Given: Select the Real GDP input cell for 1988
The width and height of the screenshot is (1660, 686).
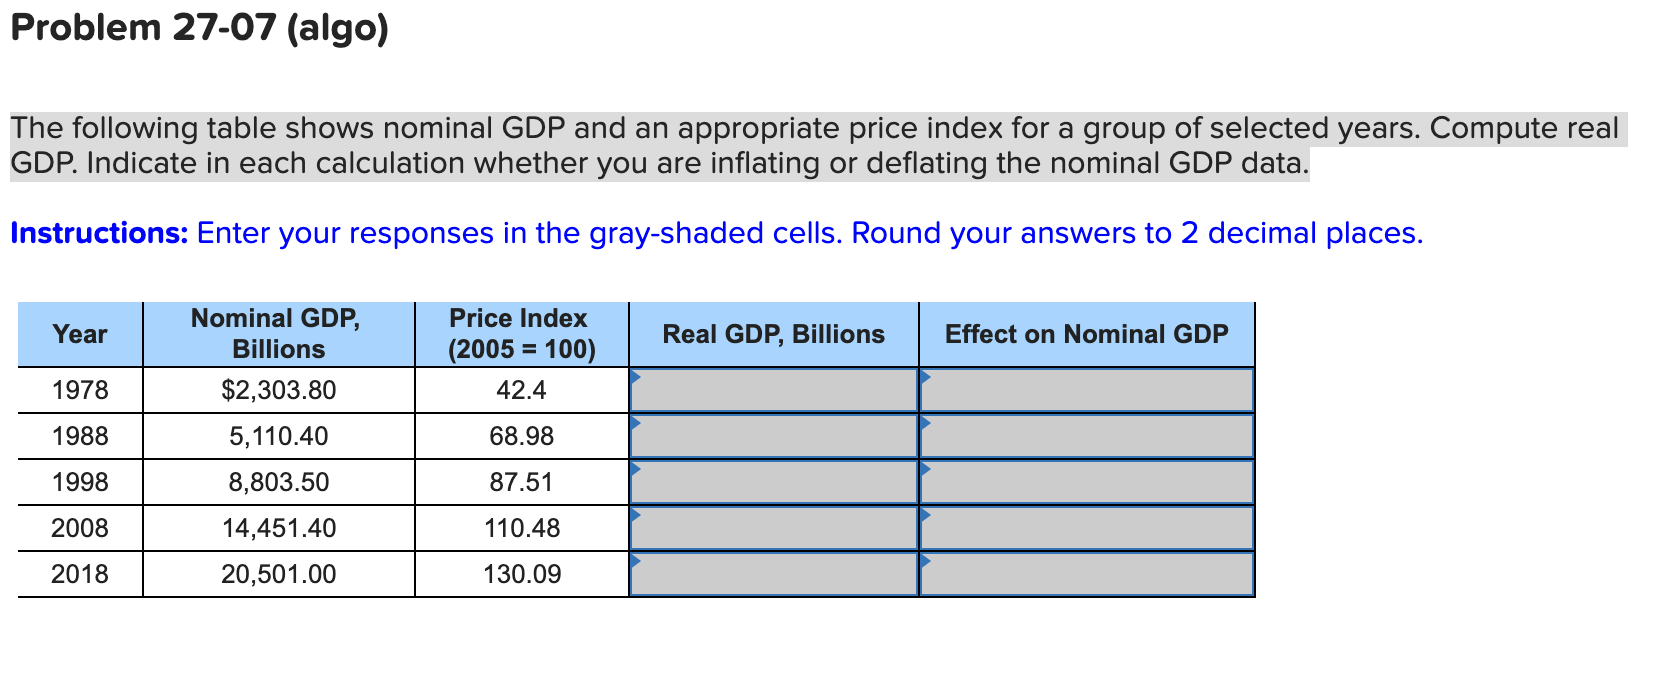Looking at the screenshot, I should click(775, 435).
